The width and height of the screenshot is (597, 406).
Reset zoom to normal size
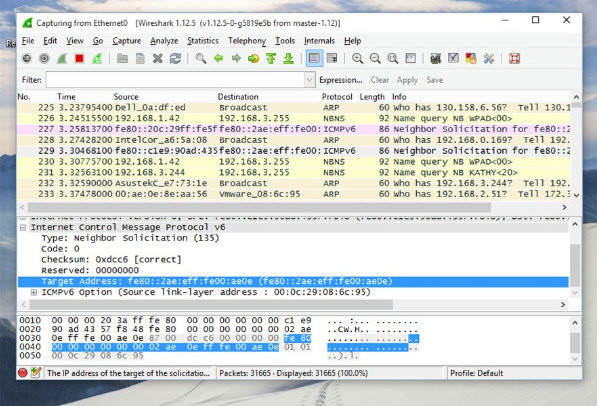point(393,59)
